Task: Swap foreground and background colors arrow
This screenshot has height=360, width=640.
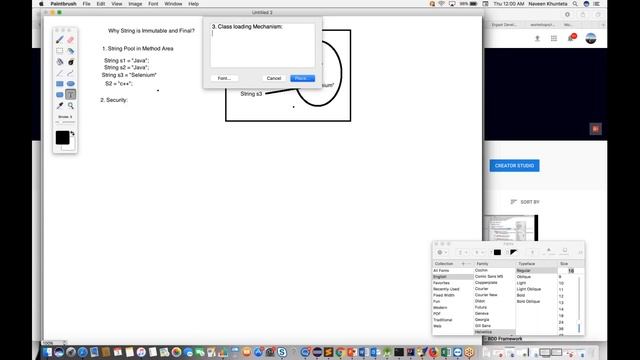Action: 73,133
